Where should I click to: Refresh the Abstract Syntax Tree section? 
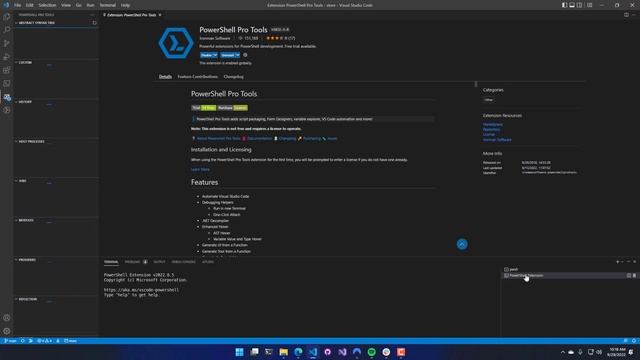94,23
